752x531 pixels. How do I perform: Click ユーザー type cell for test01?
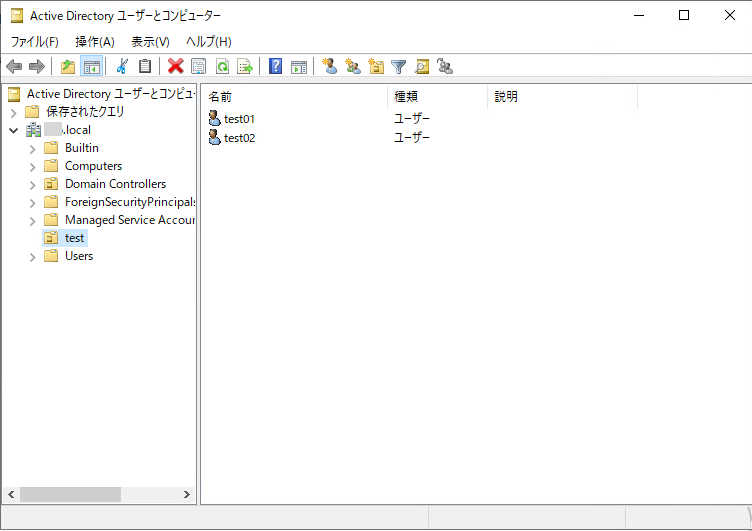(412, 118)
